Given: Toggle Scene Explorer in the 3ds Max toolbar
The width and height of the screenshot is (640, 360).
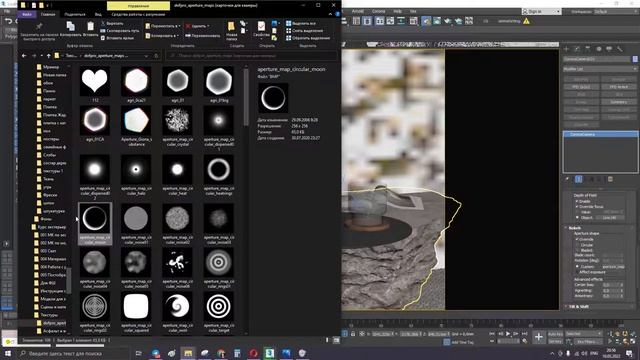Looking at the screenshot, I should point(356,21).
